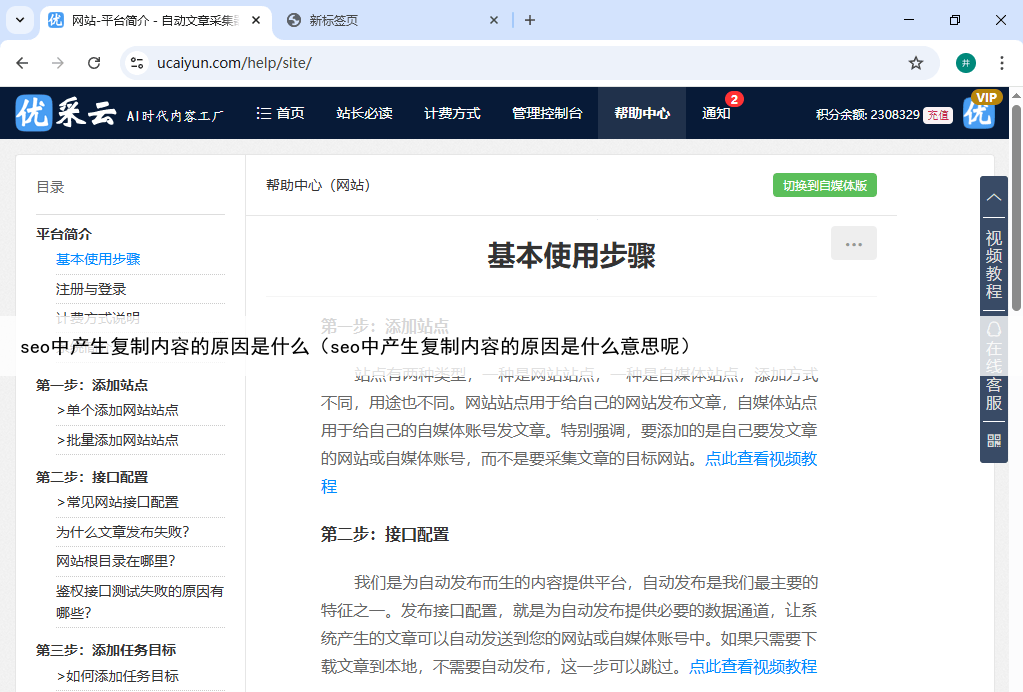Viewport: 1023px width, 692px height.
Task: Reload the current page
Action: 94,63
